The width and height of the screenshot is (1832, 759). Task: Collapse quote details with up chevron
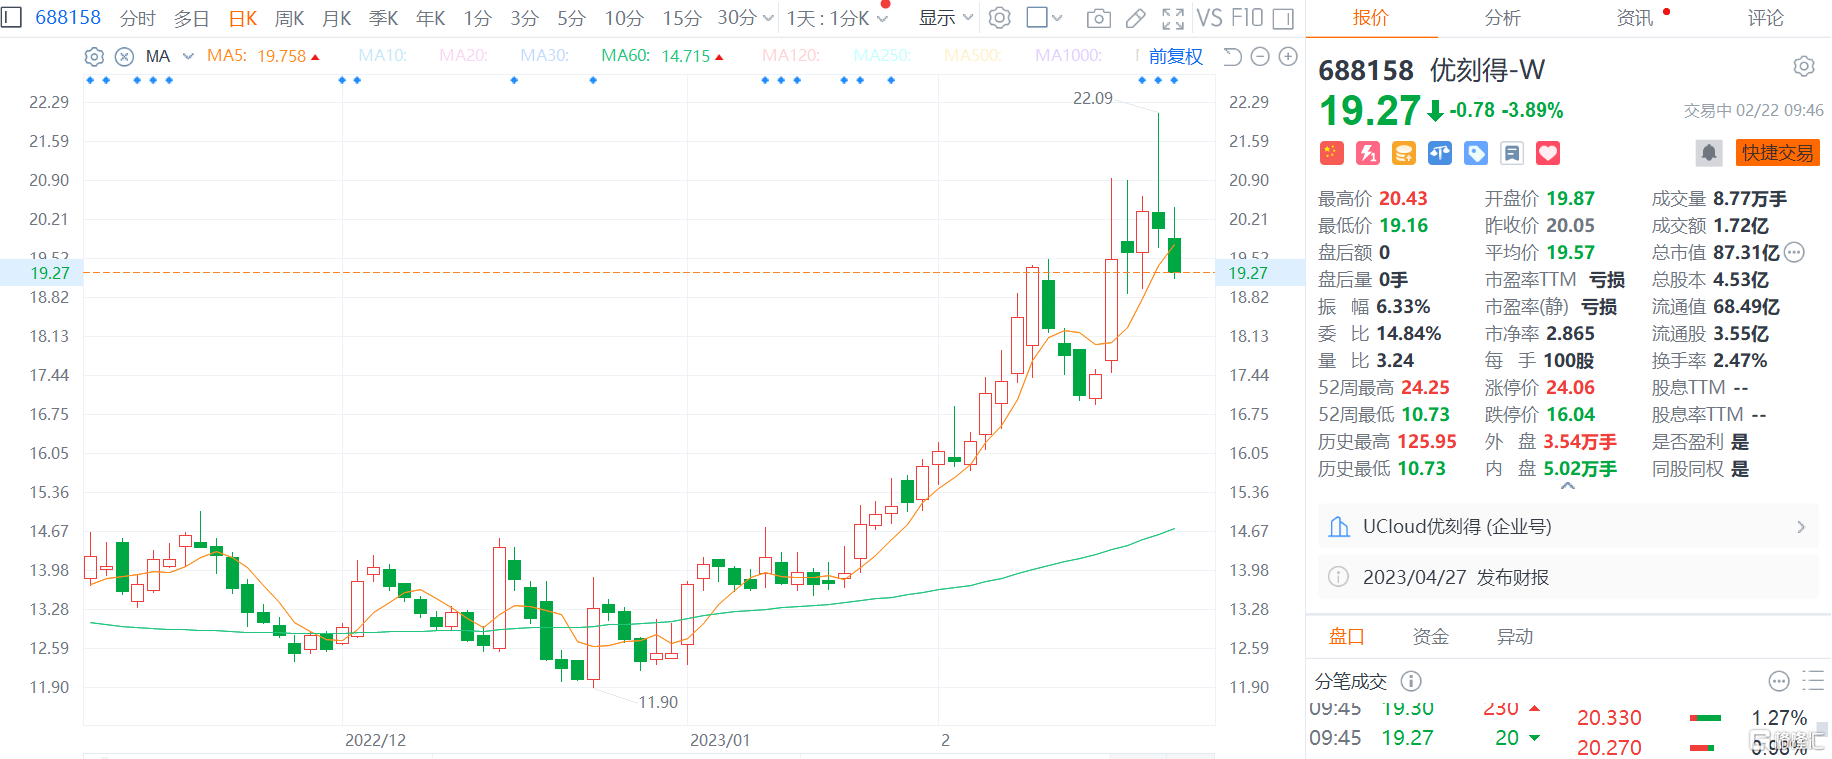(1568, 487)
